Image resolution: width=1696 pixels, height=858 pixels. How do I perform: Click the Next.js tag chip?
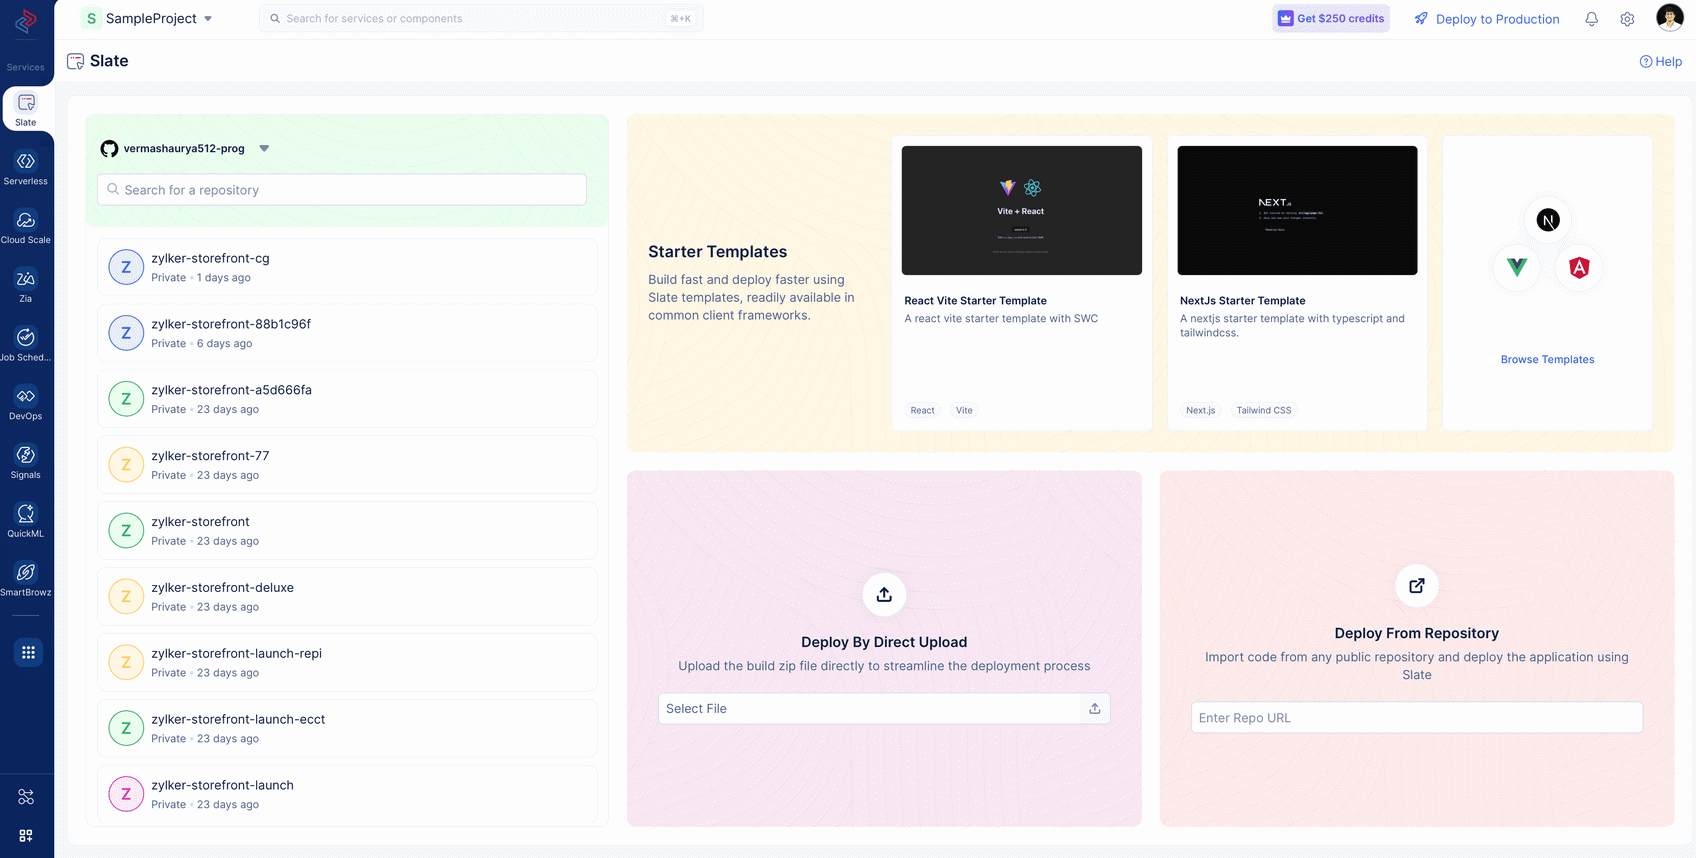click(1200, 410)
